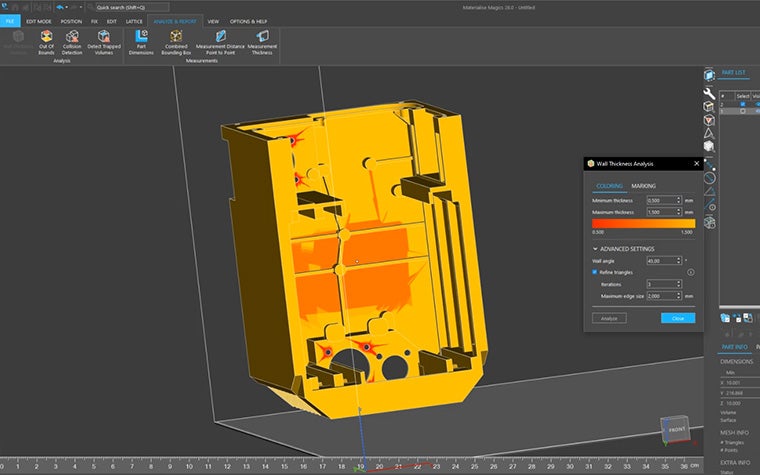
Task: Switch to the Marking tab
Action: point(643,185)
